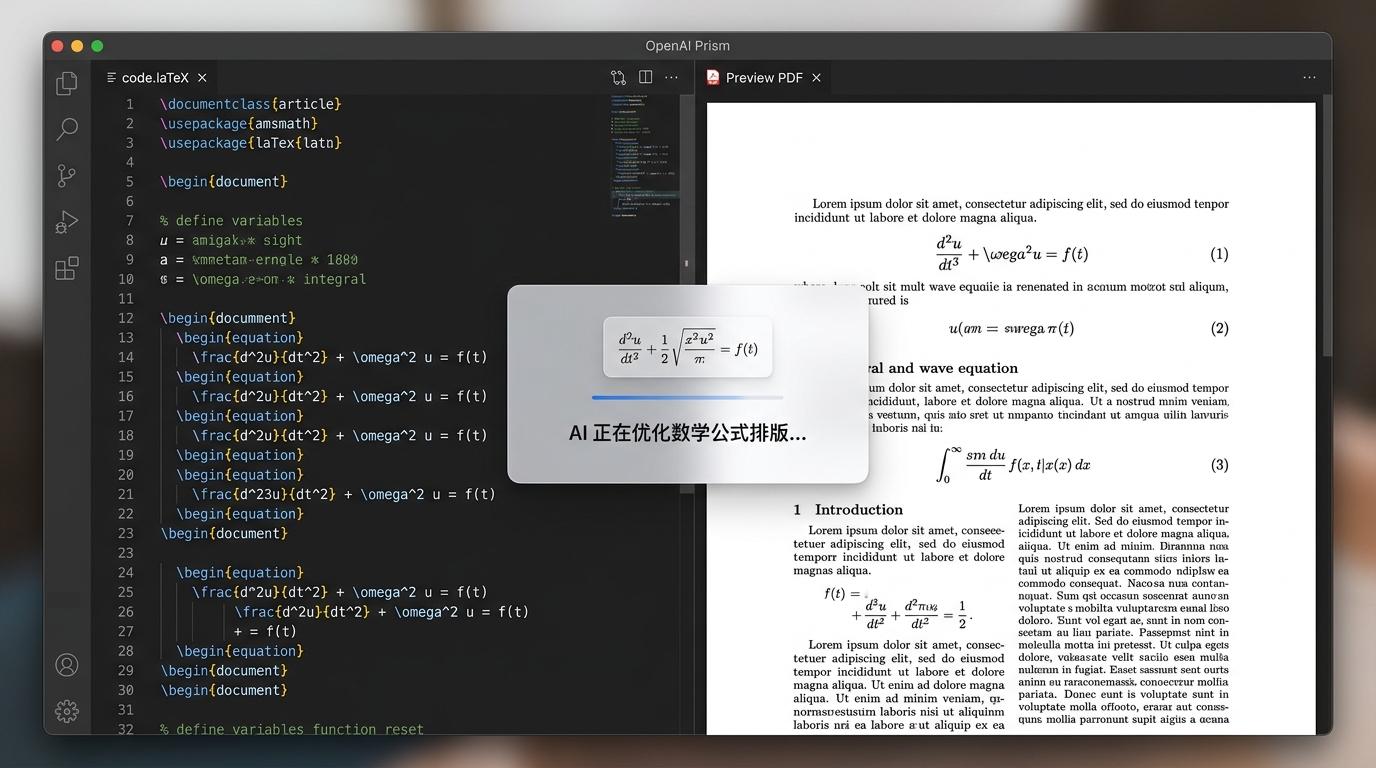Expand the code editor's more actions ellipsis
The height and width of the screenshot is (768, 1376).
click(x=672, y=77)
